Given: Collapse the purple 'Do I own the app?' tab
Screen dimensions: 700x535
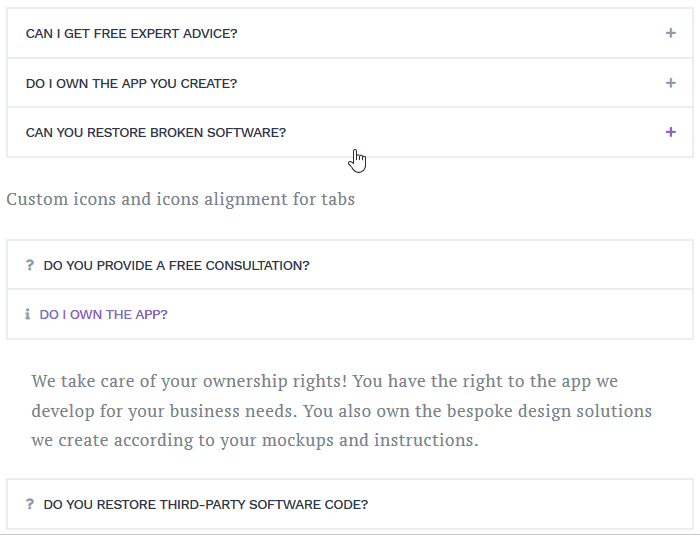Looking at the screenshot, I should pos(104,314).
